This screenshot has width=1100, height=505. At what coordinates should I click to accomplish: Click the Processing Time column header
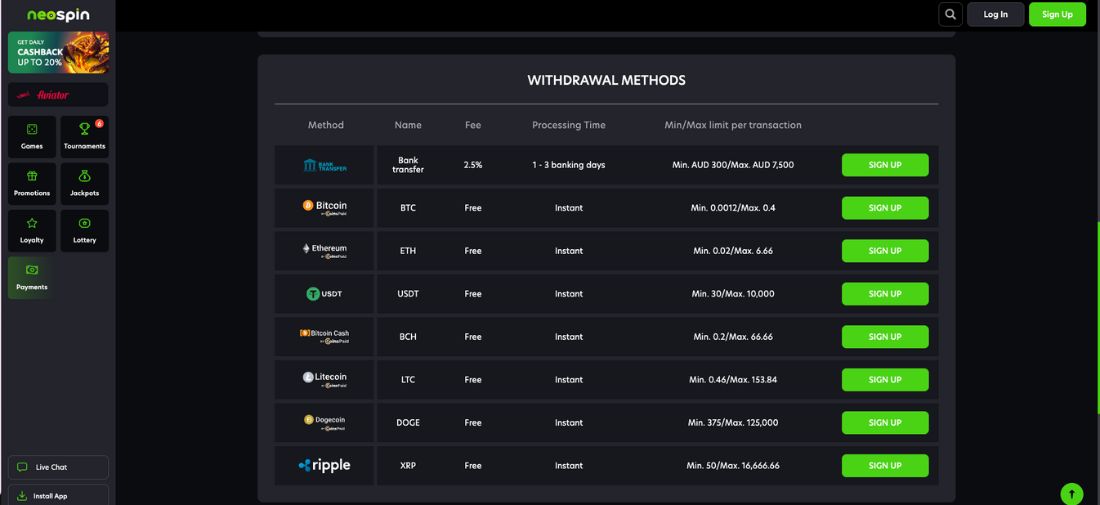coord(568,125)
